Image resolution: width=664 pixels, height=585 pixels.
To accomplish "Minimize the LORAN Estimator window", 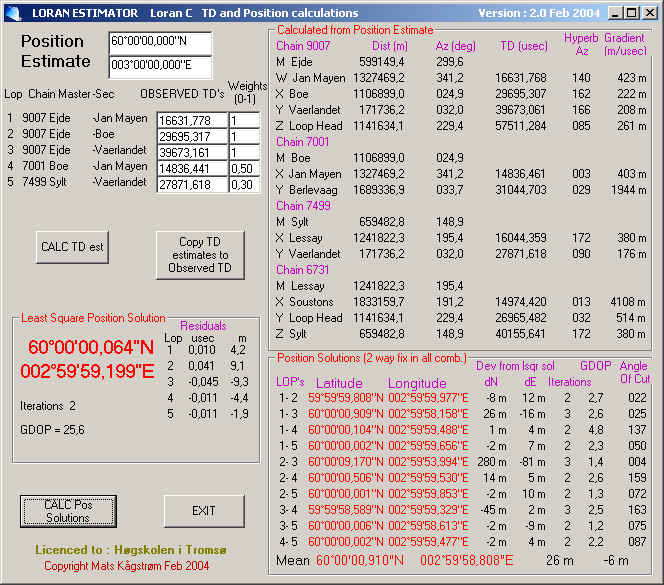I will (x=614, y=13).
